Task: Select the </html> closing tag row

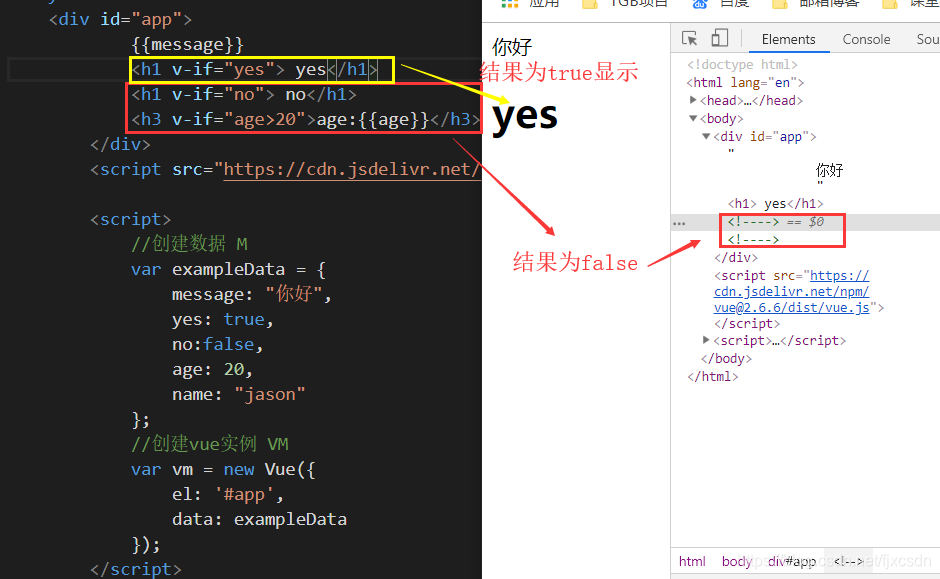Action: click(x=712, y=376)
